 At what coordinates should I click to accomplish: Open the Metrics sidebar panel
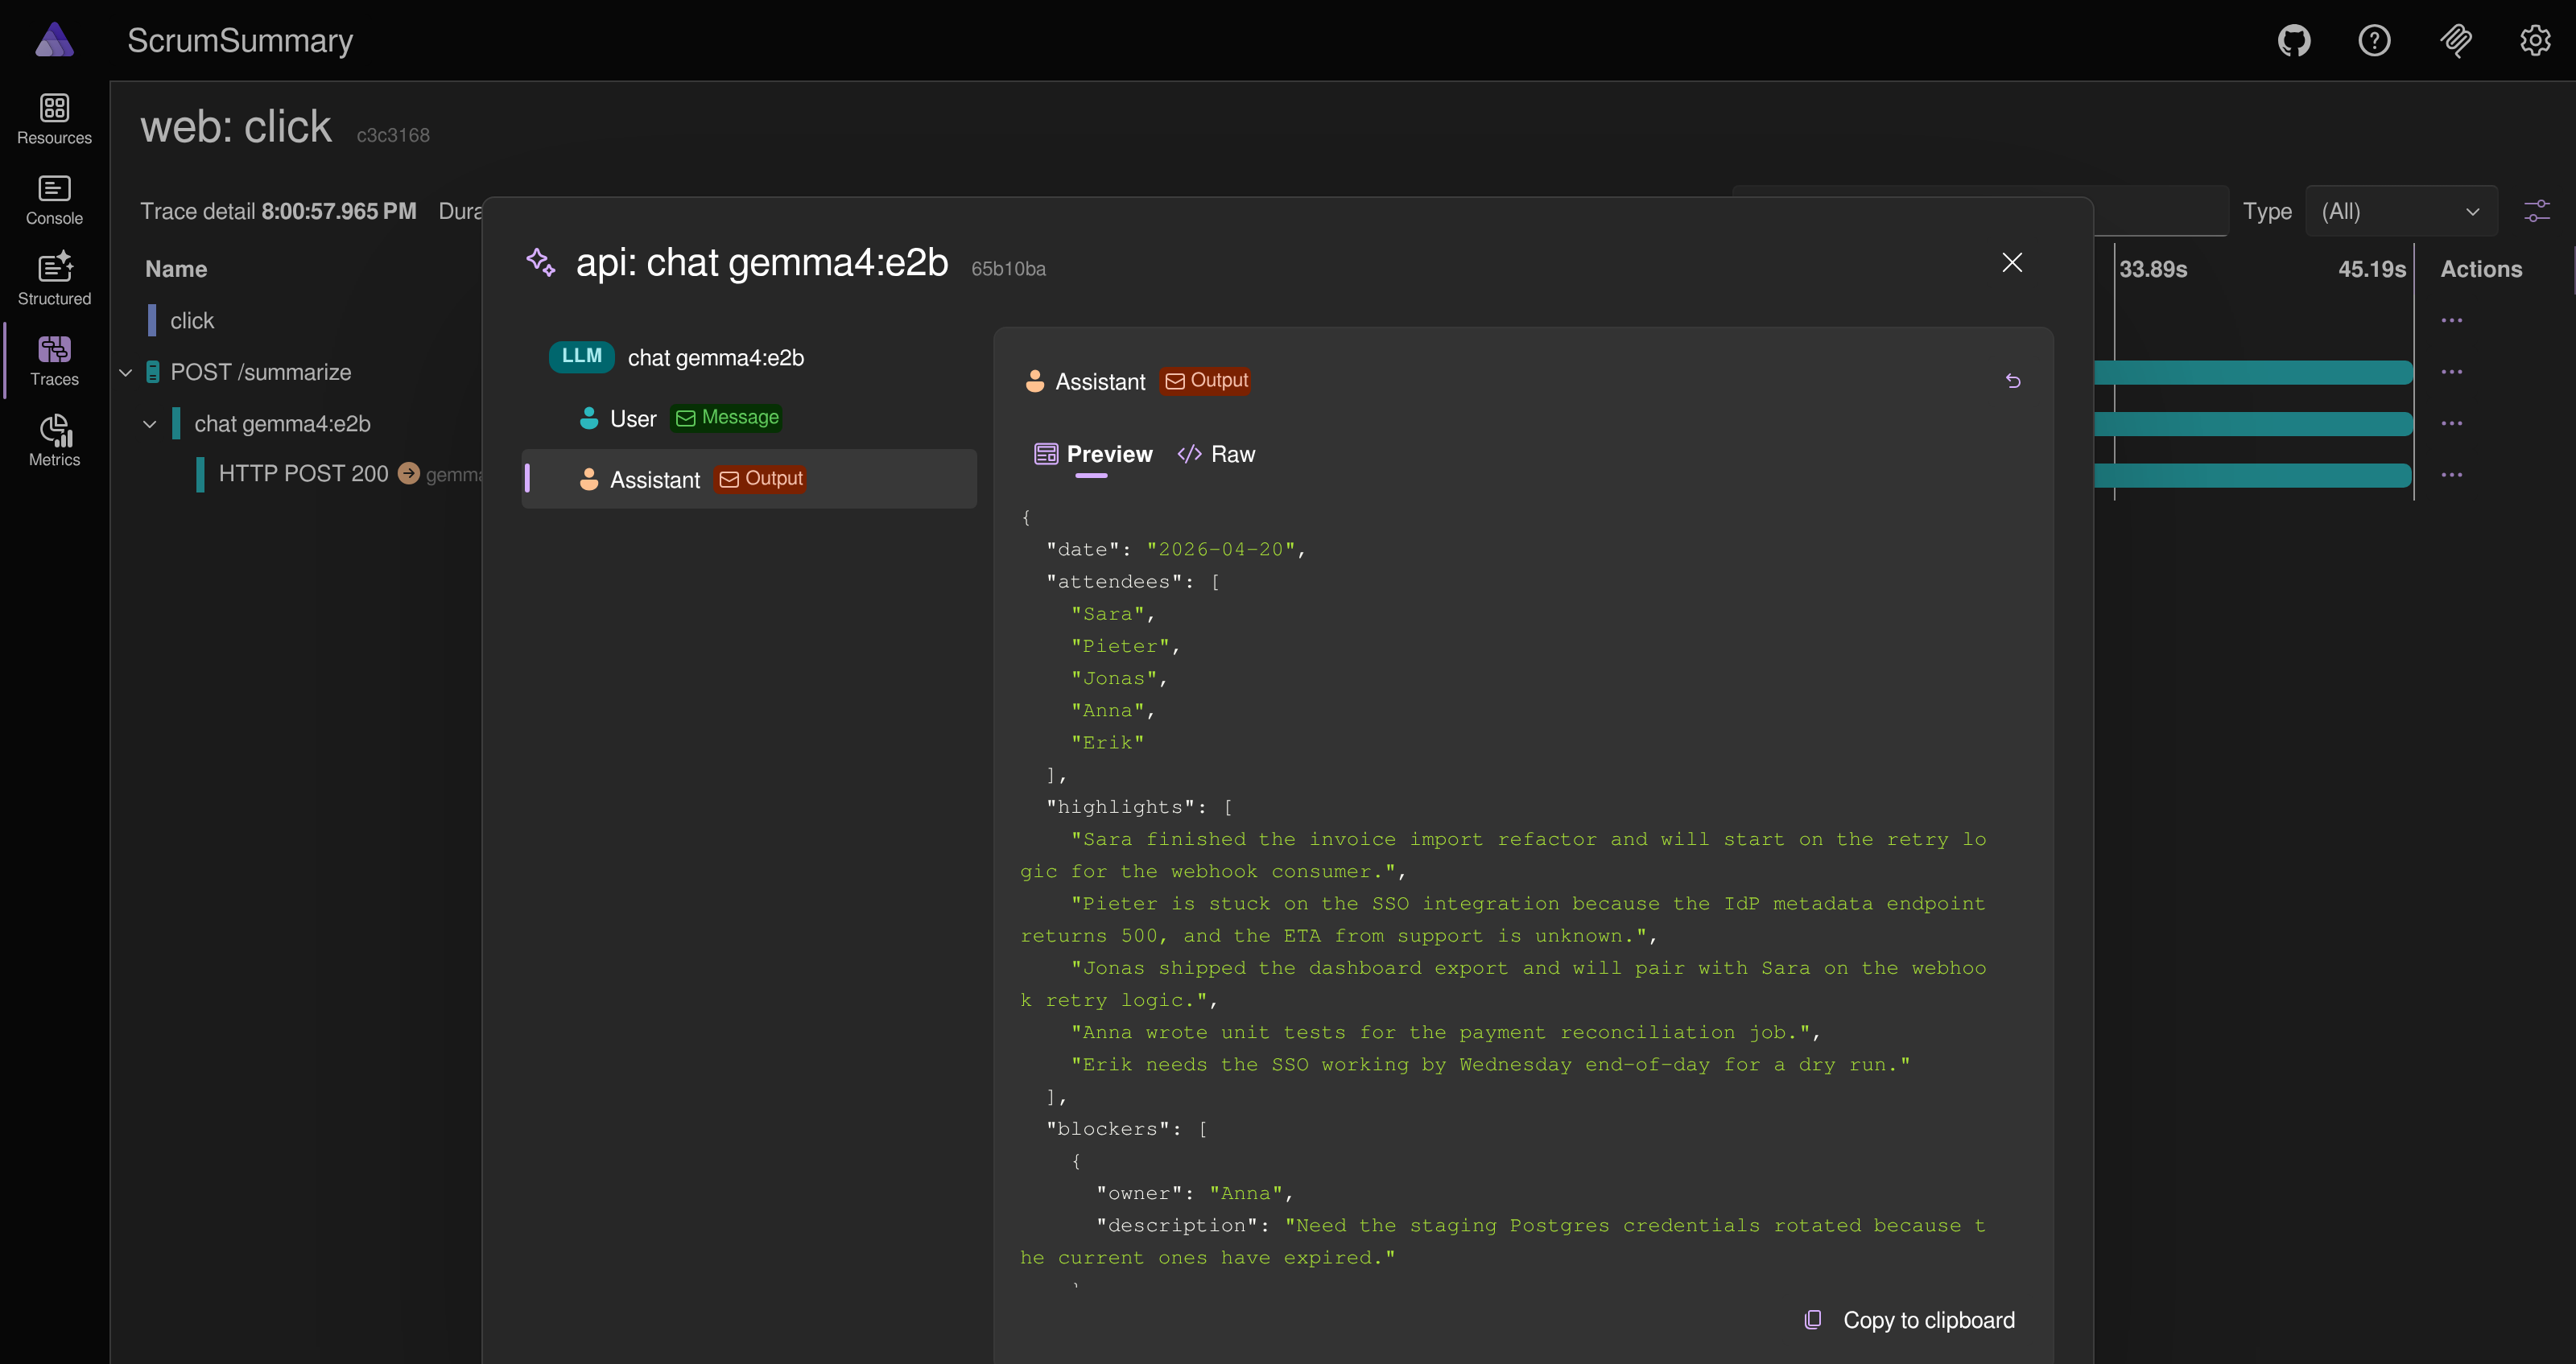point(54,438)
